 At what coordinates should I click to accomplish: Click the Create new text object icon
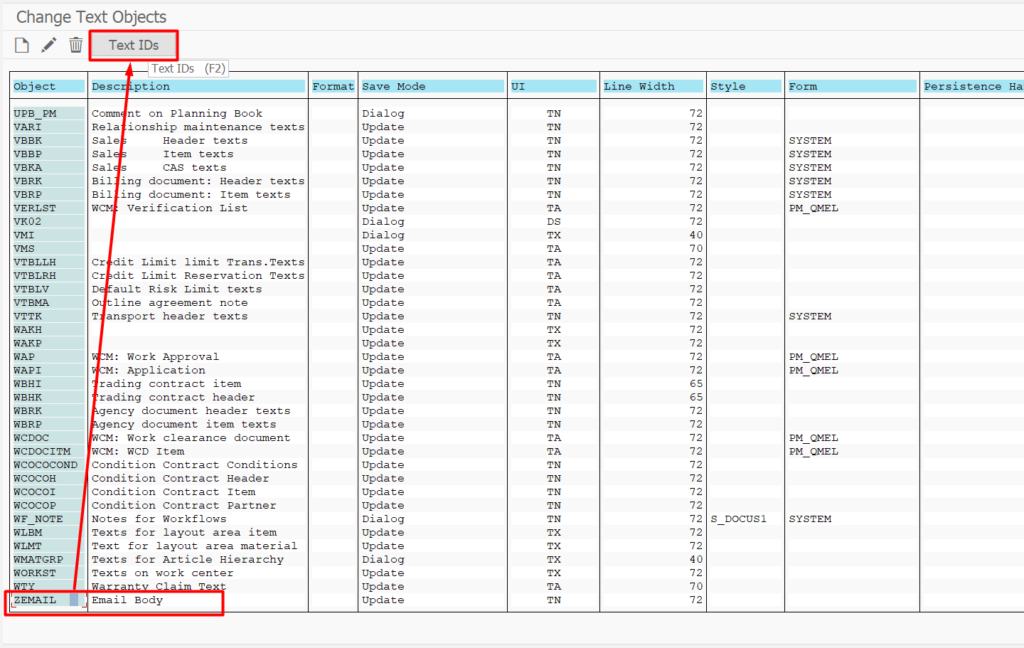pyautogui.click(x=22, y=45)
